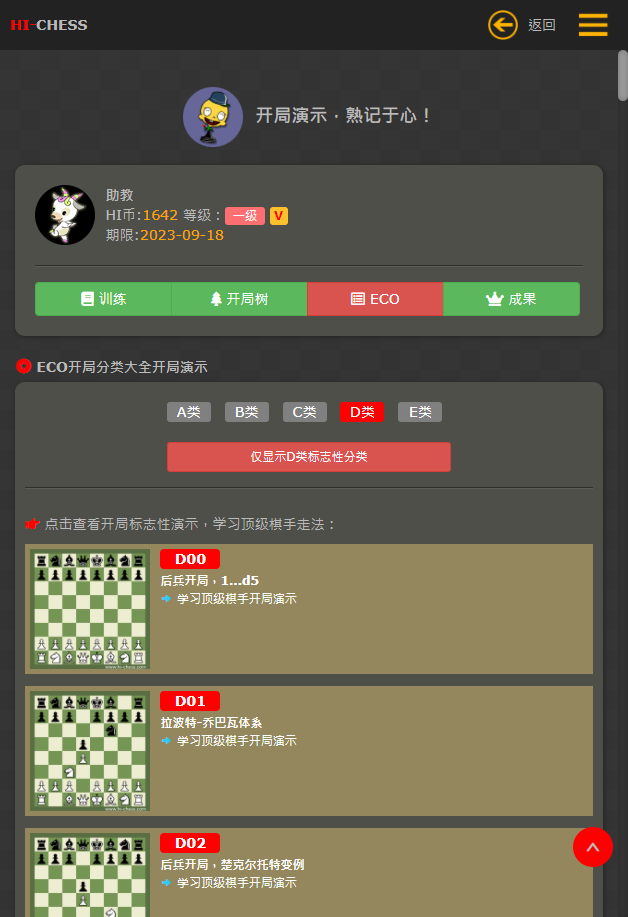This screenshot has height=917, width=628.
Task: Click the cartoon mascot avatar with hat
Action: (x=213, y=117)
